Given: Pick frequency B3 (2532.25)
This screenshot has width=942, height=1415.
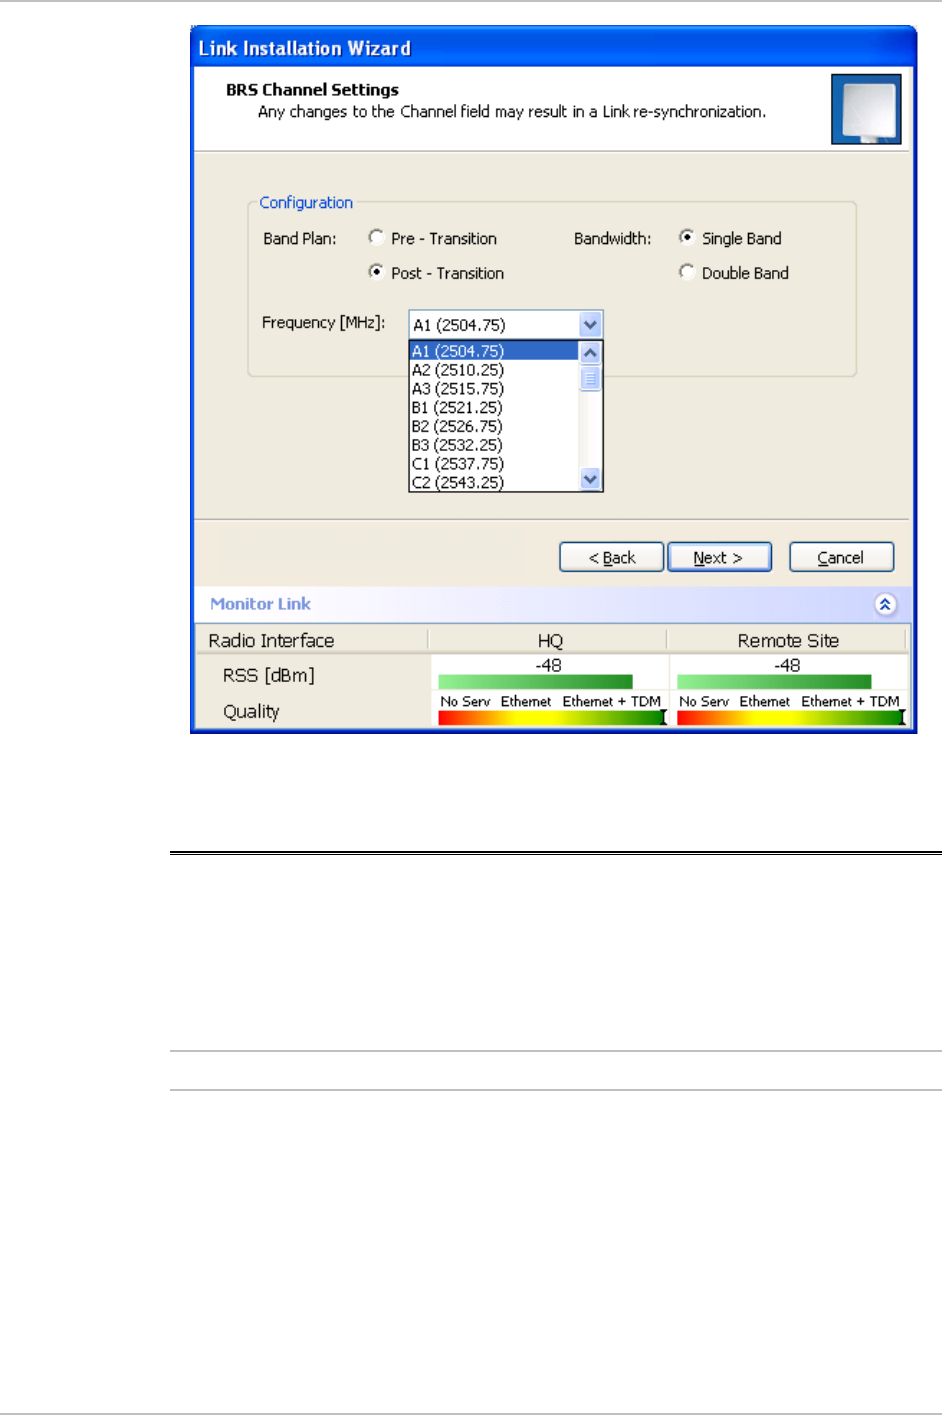Looking at the screenshot, I should (494, 445).
